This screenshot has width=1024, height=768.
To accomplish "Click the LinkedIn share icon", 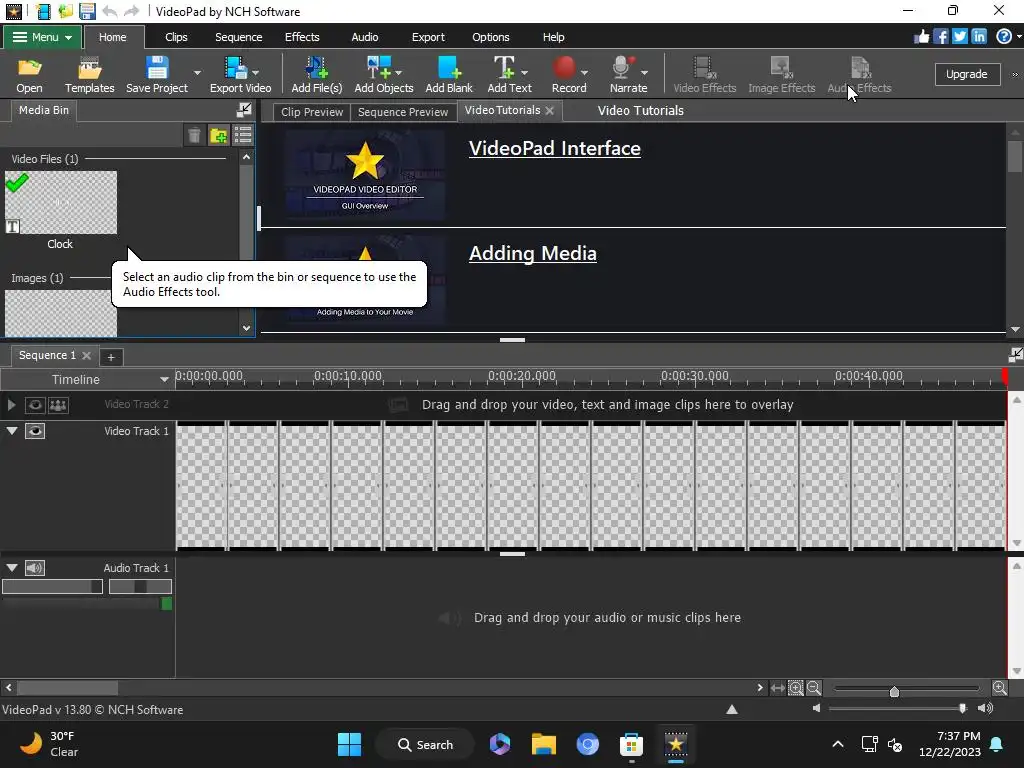I will (978, 37).
